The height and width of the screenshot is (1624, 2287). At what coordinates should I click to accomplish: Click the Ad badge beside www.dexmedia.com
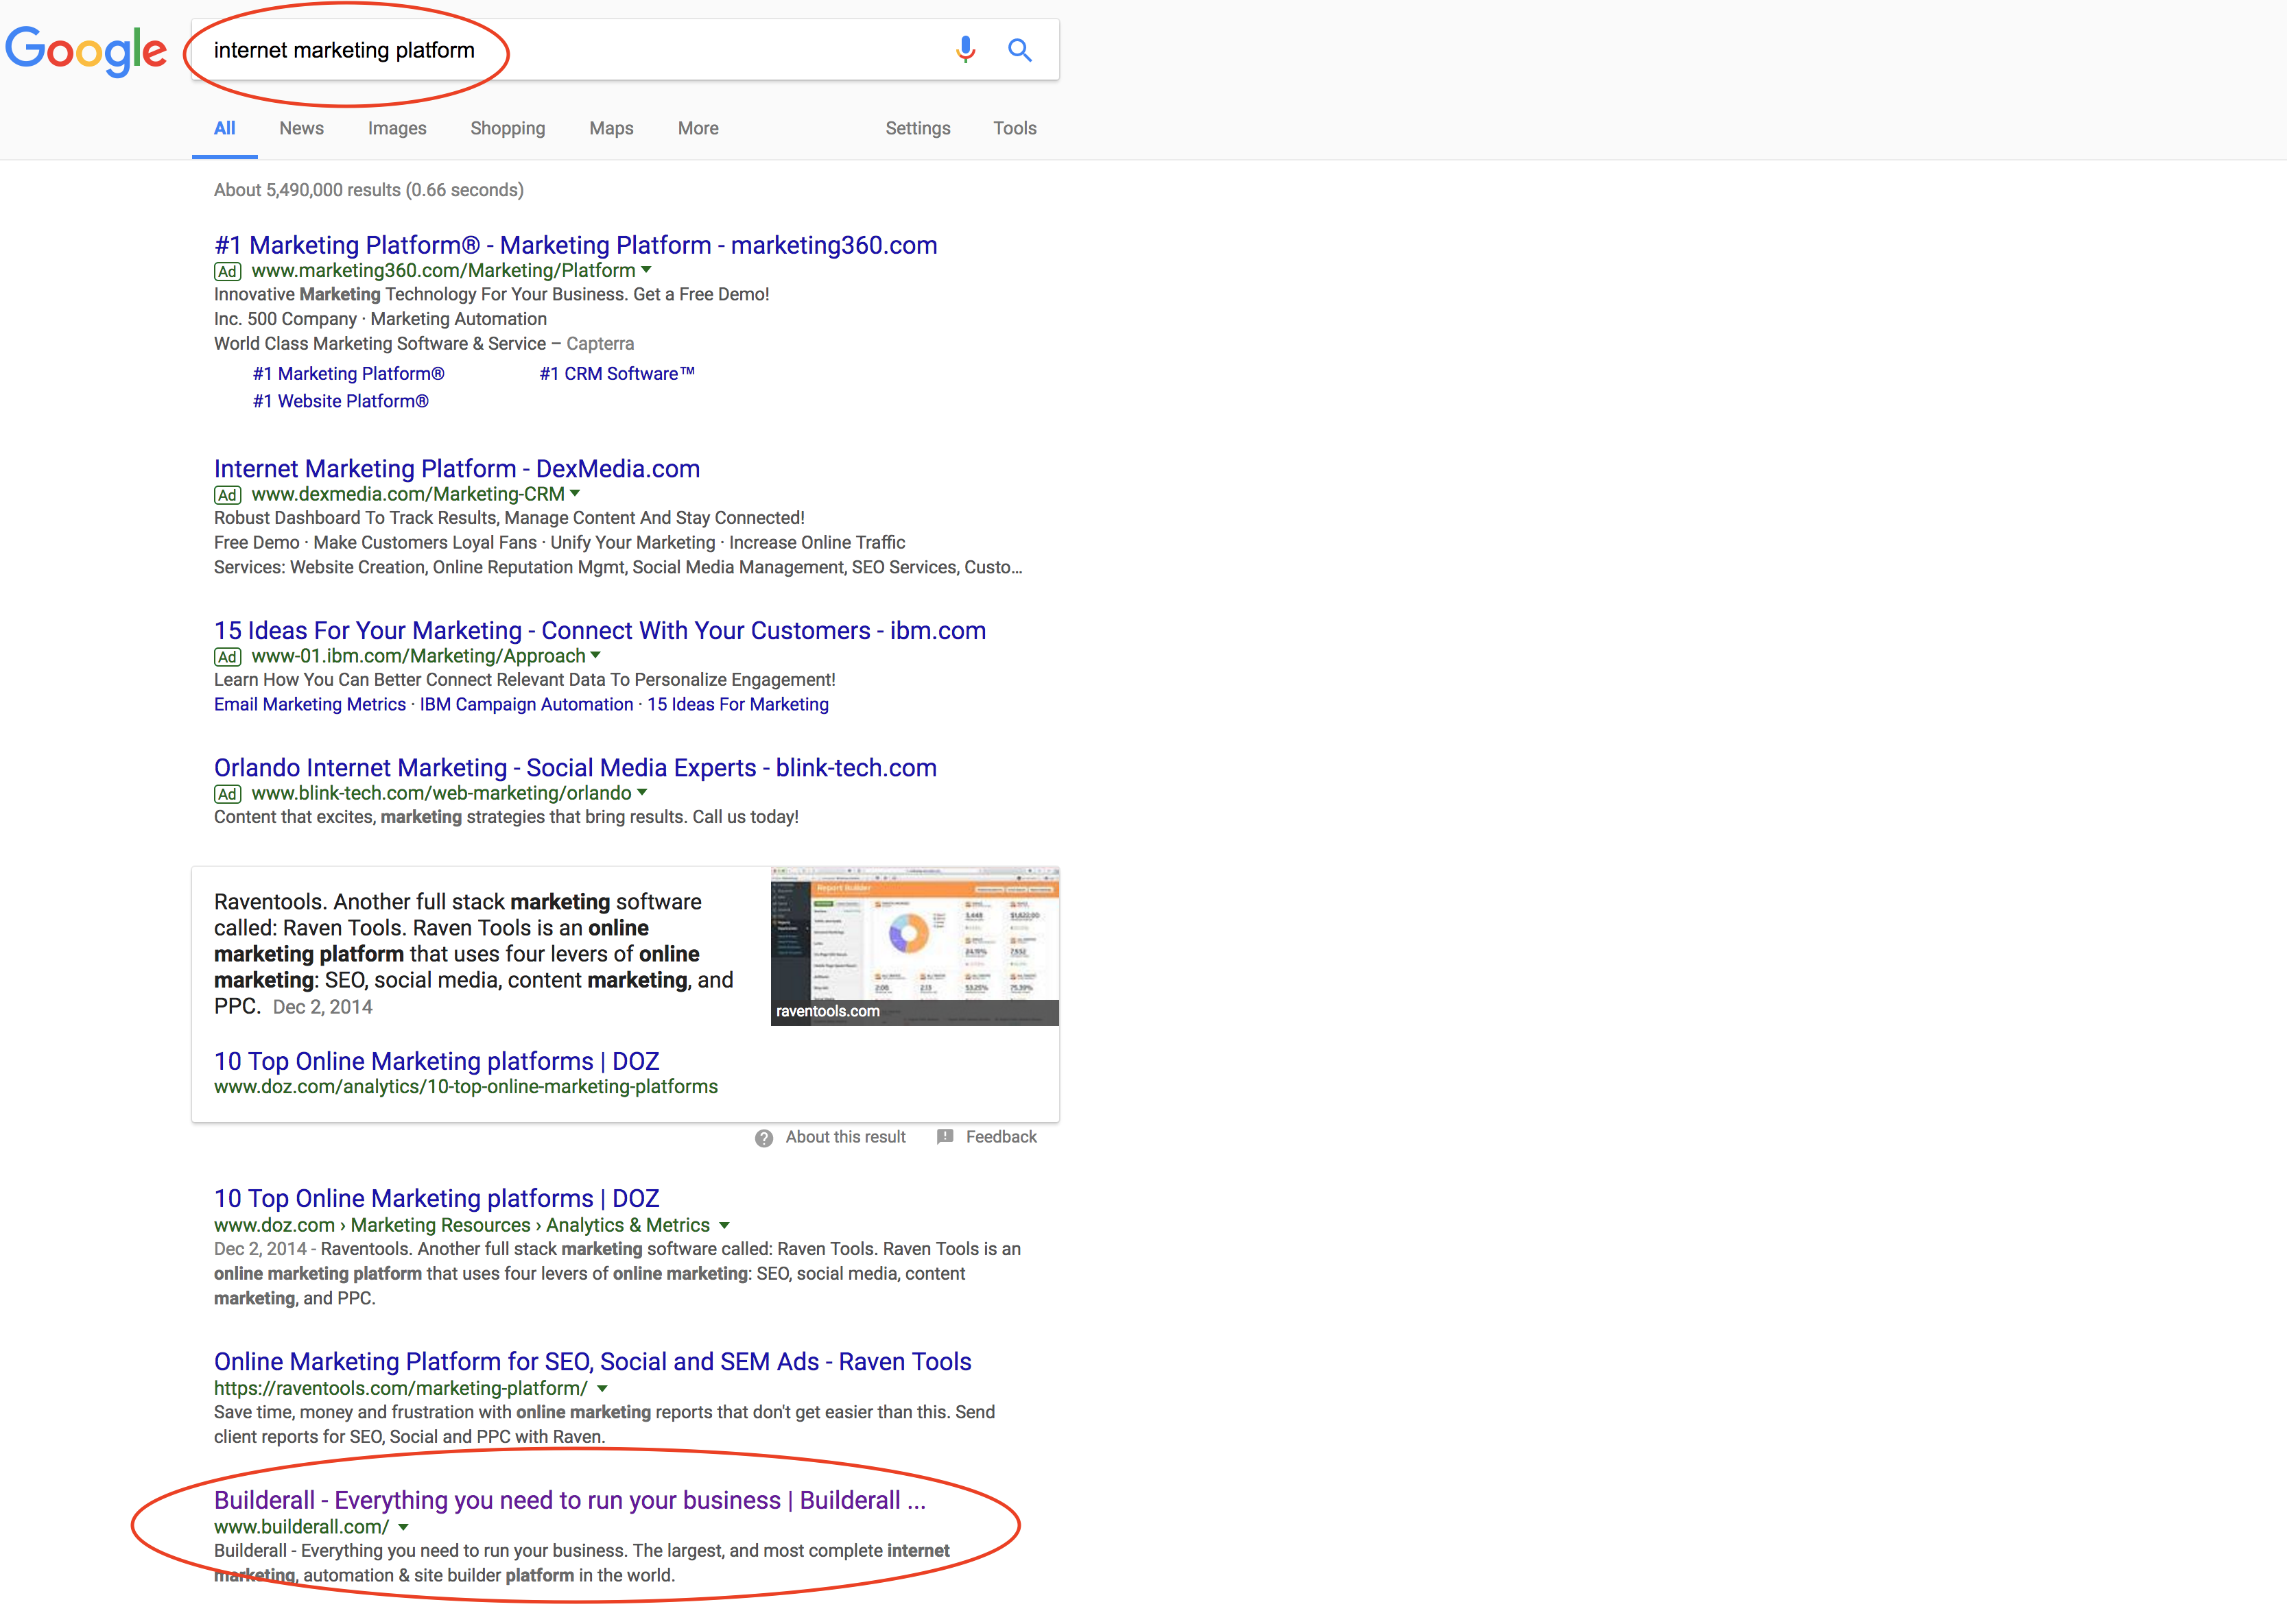[228, 495]
